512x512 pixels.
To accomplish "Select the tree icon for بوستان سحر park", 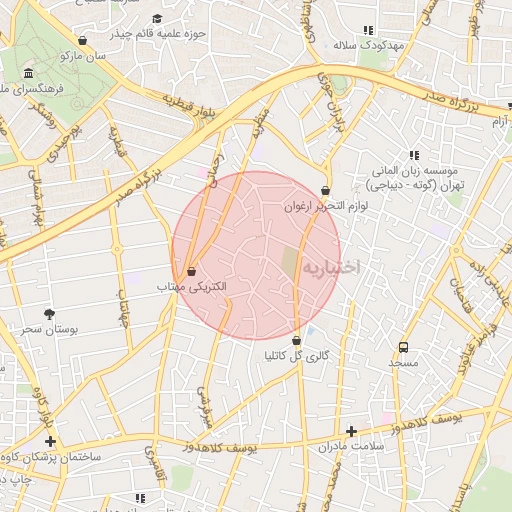I will coord(49,314).
